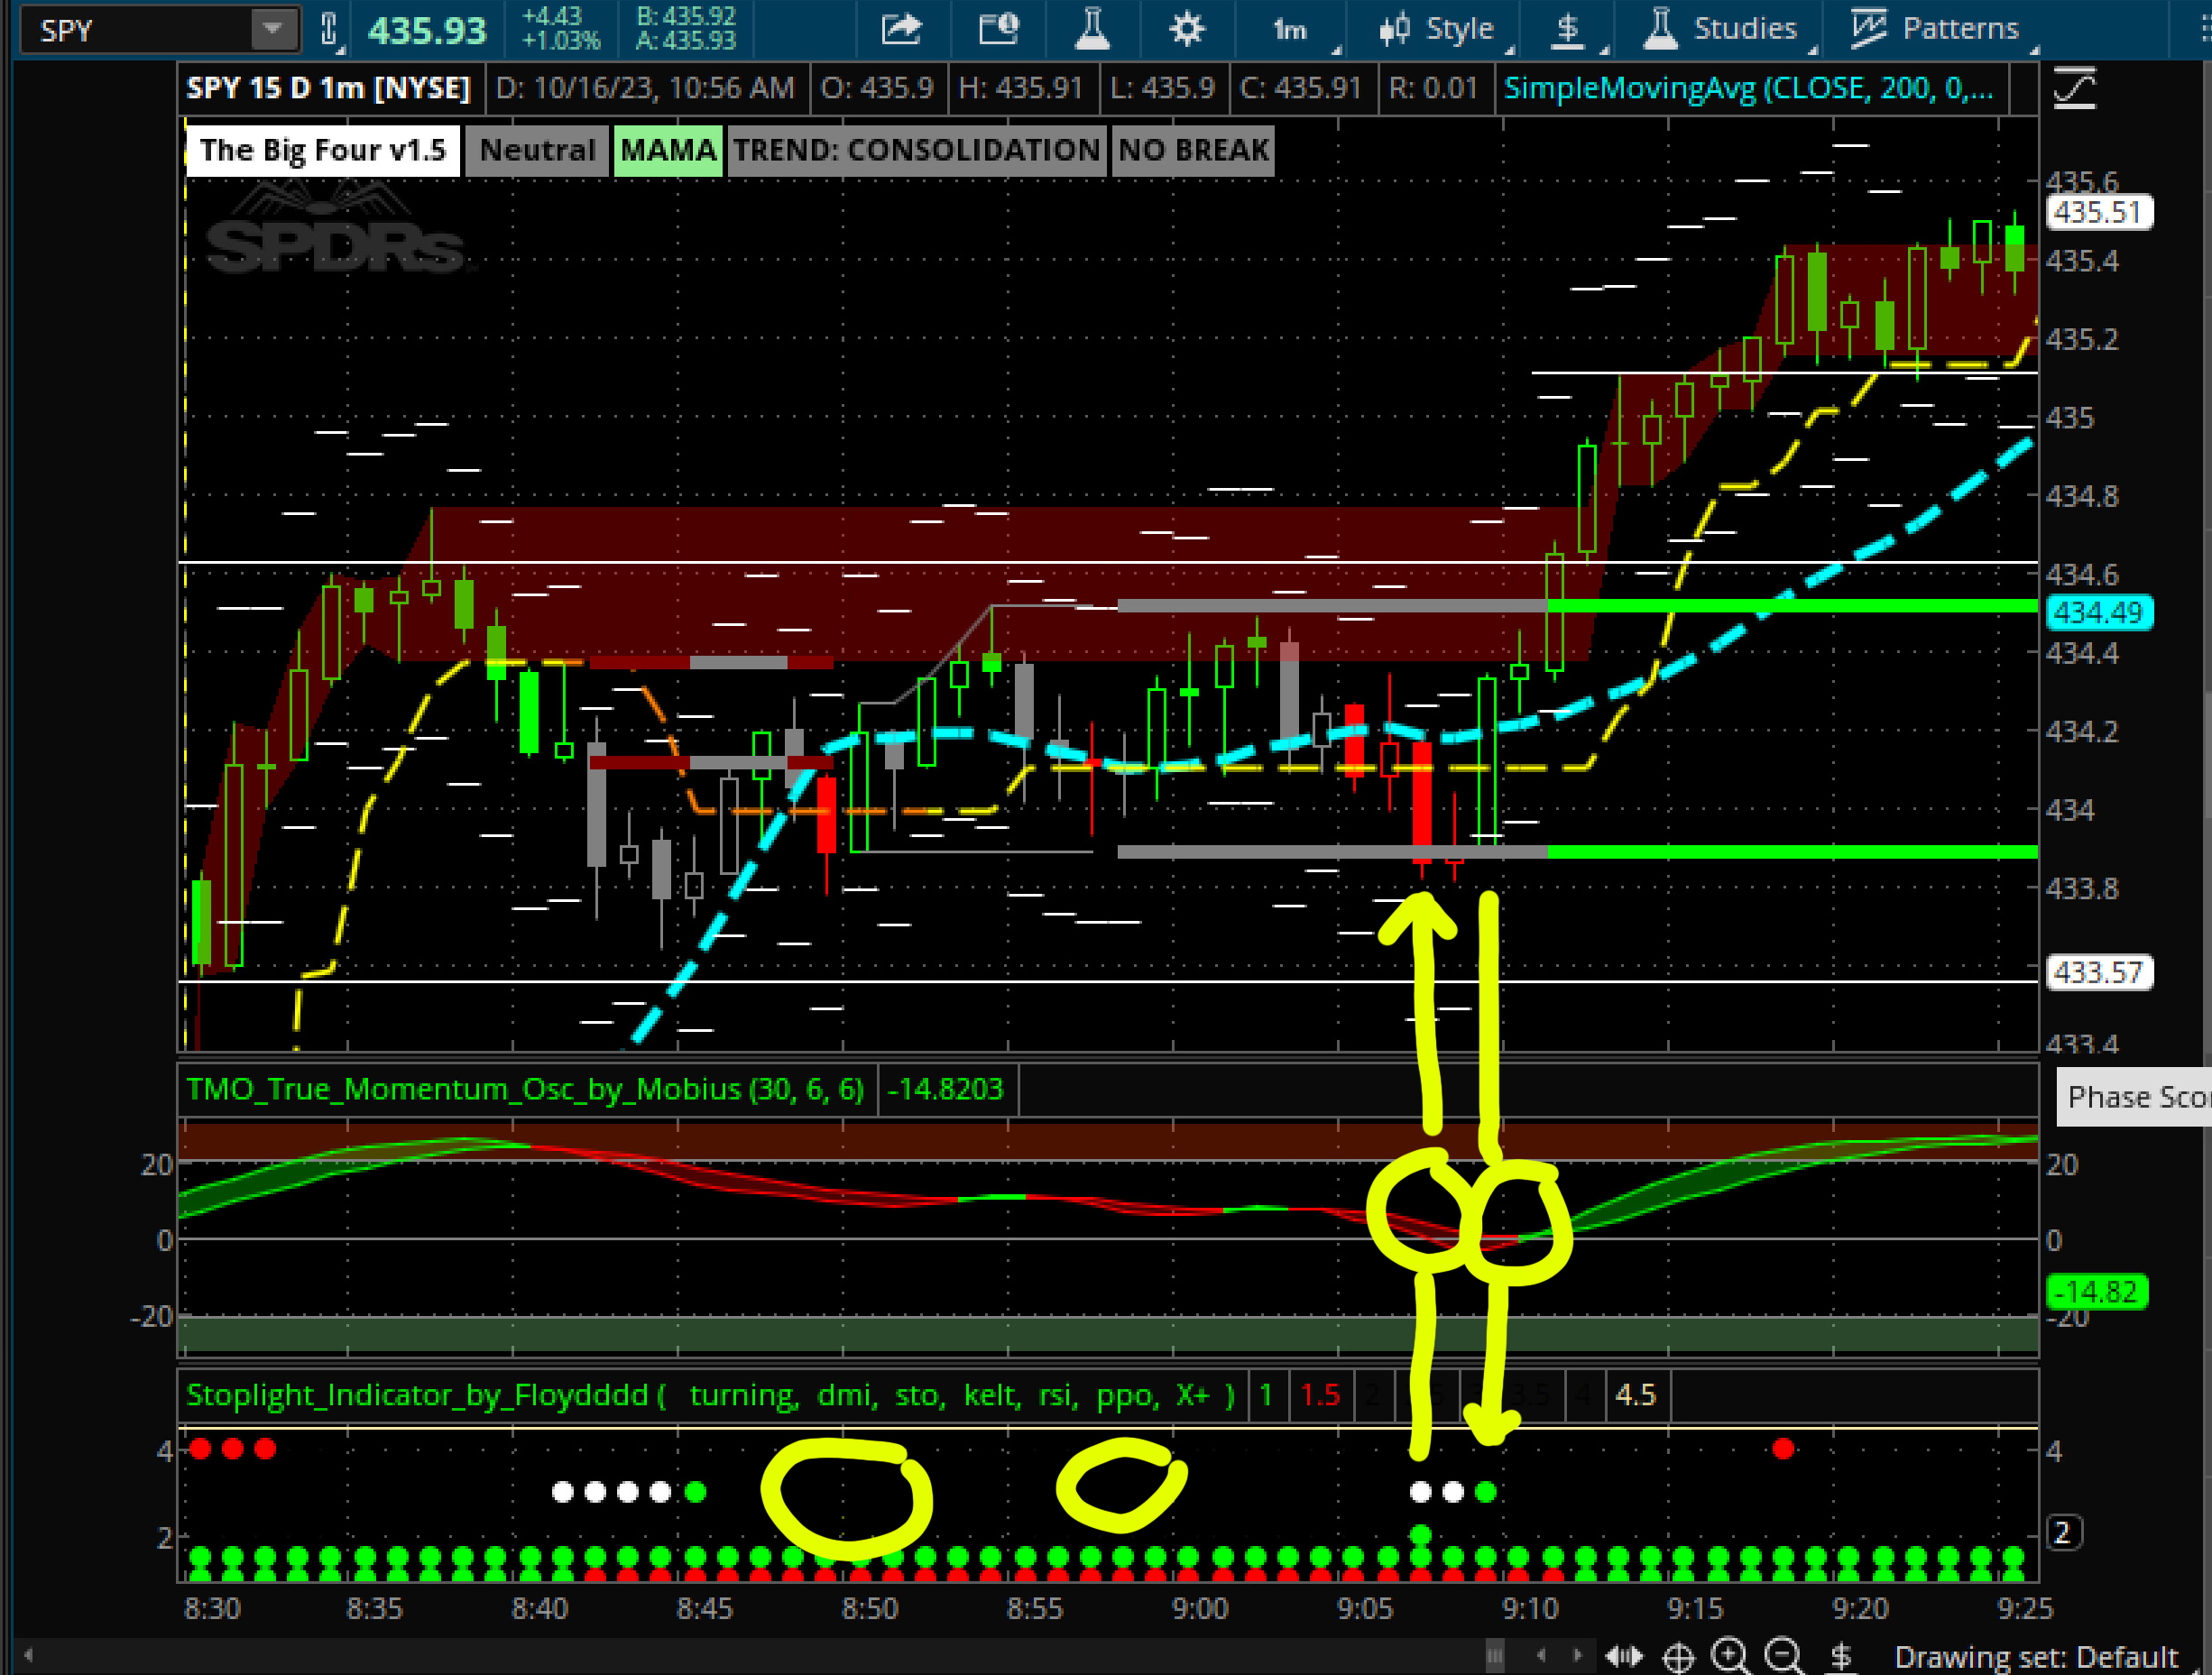The height and width of the screenshot is (1675, 2212).
Task: Click the scroll chart right small arrow
Action: pos(1577,1655)
